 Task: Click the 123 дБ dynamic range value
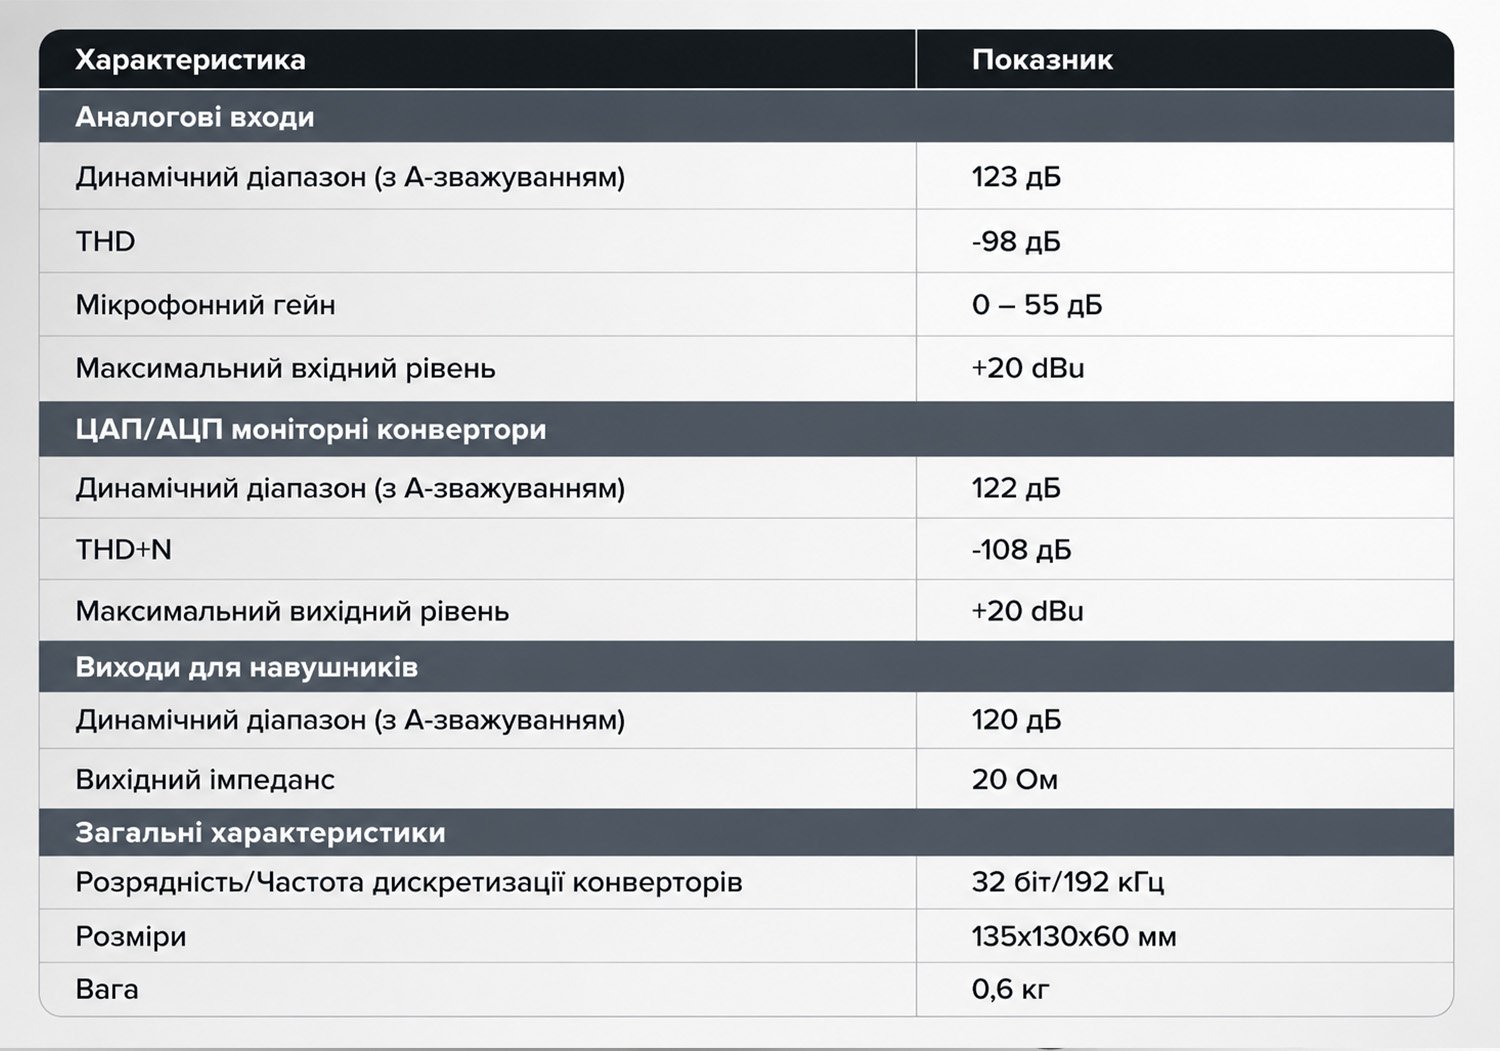(1016, 177)
